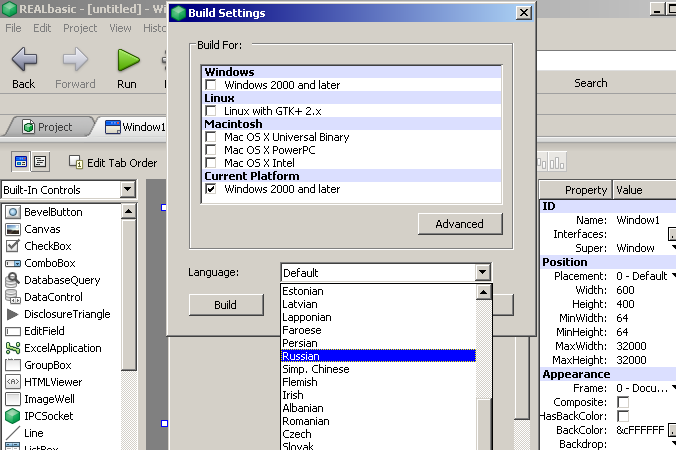The width and height of the screenshot is (676, 450).
Task: Choose Persian in the language list
Action: [378, 343]
